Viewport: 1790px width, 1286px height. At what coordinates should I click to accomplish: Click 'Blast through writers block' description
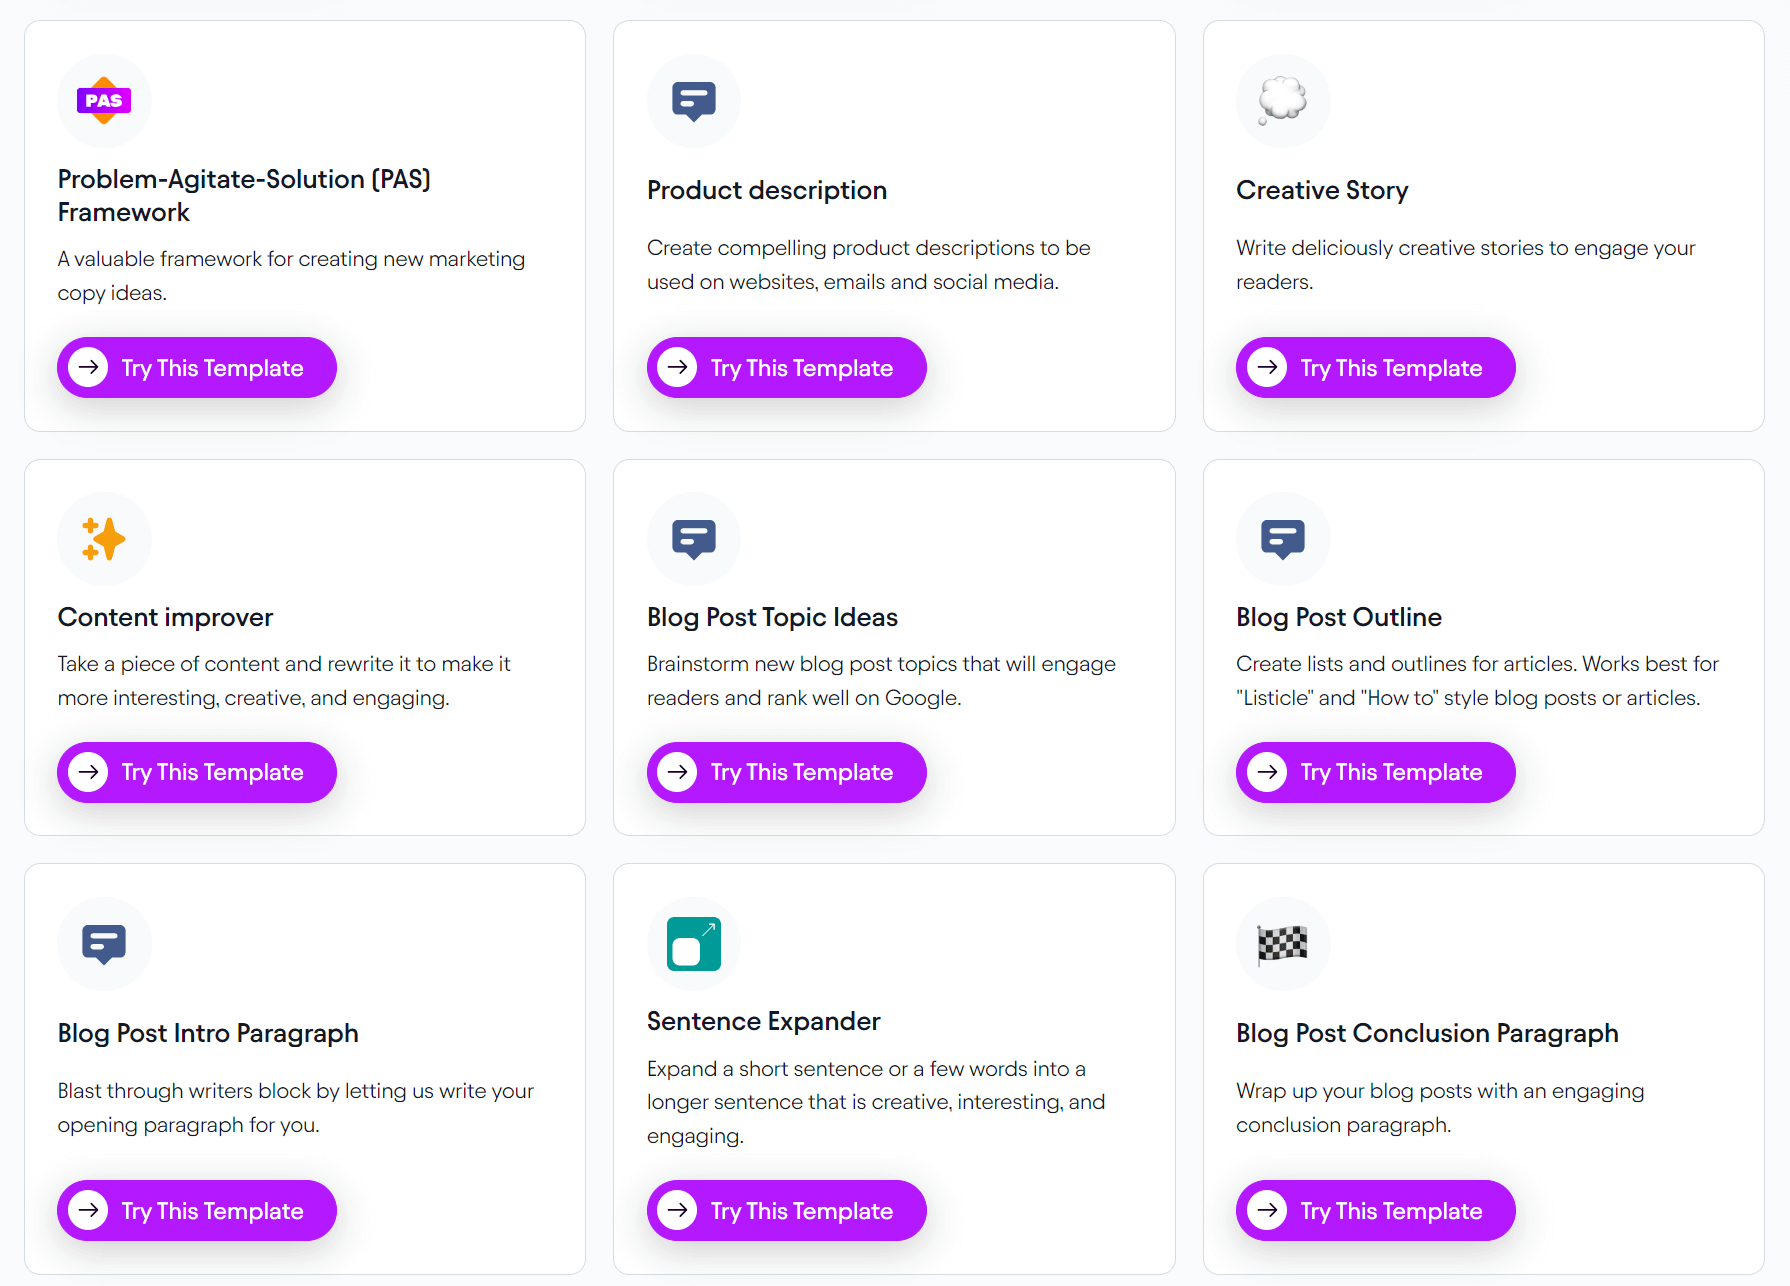tap(296, 1108)
